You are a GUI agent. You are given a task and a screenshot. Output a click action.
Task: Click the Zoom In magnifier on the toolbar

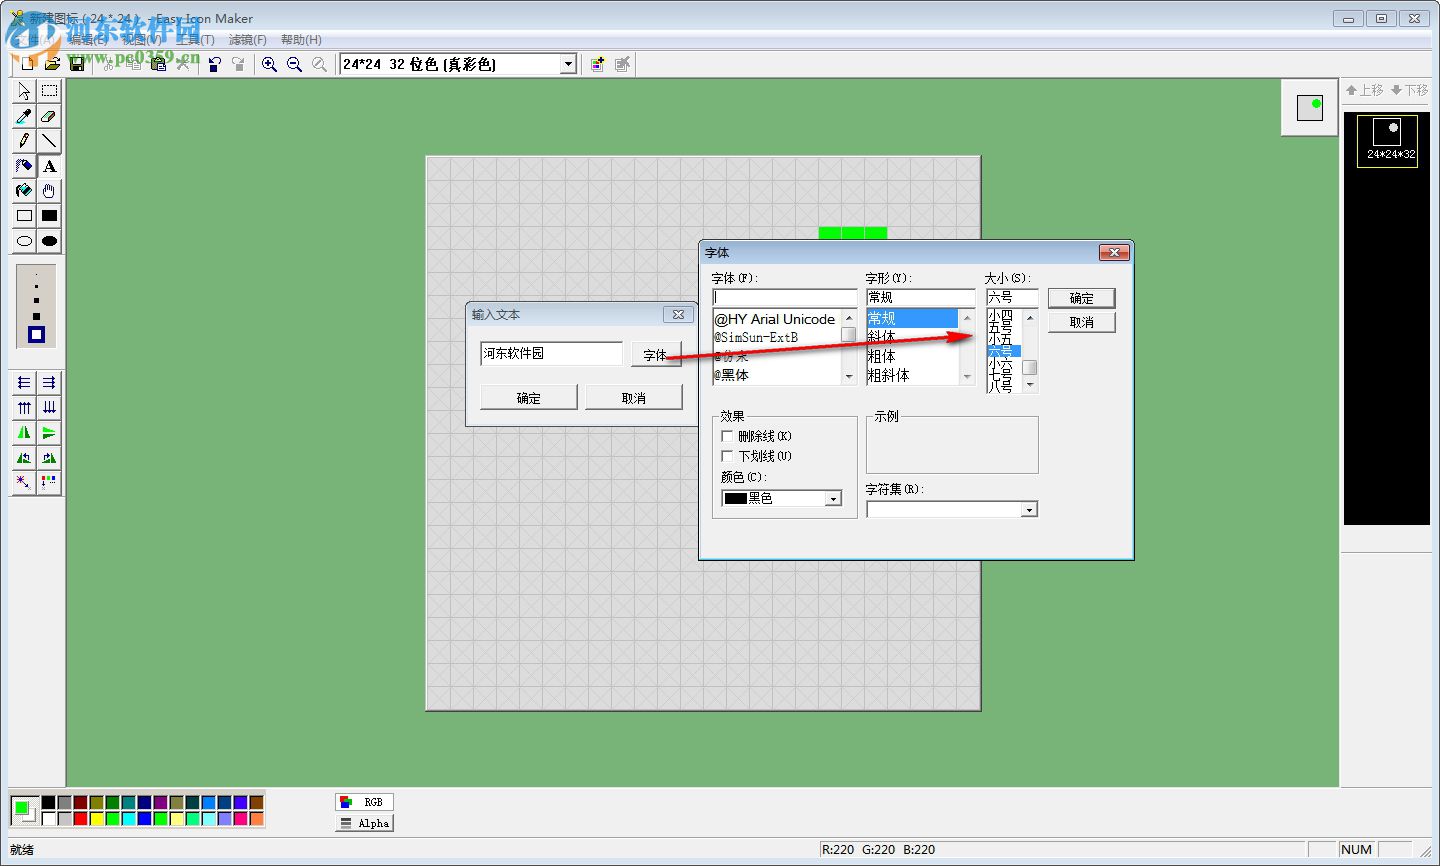(269, 63)
